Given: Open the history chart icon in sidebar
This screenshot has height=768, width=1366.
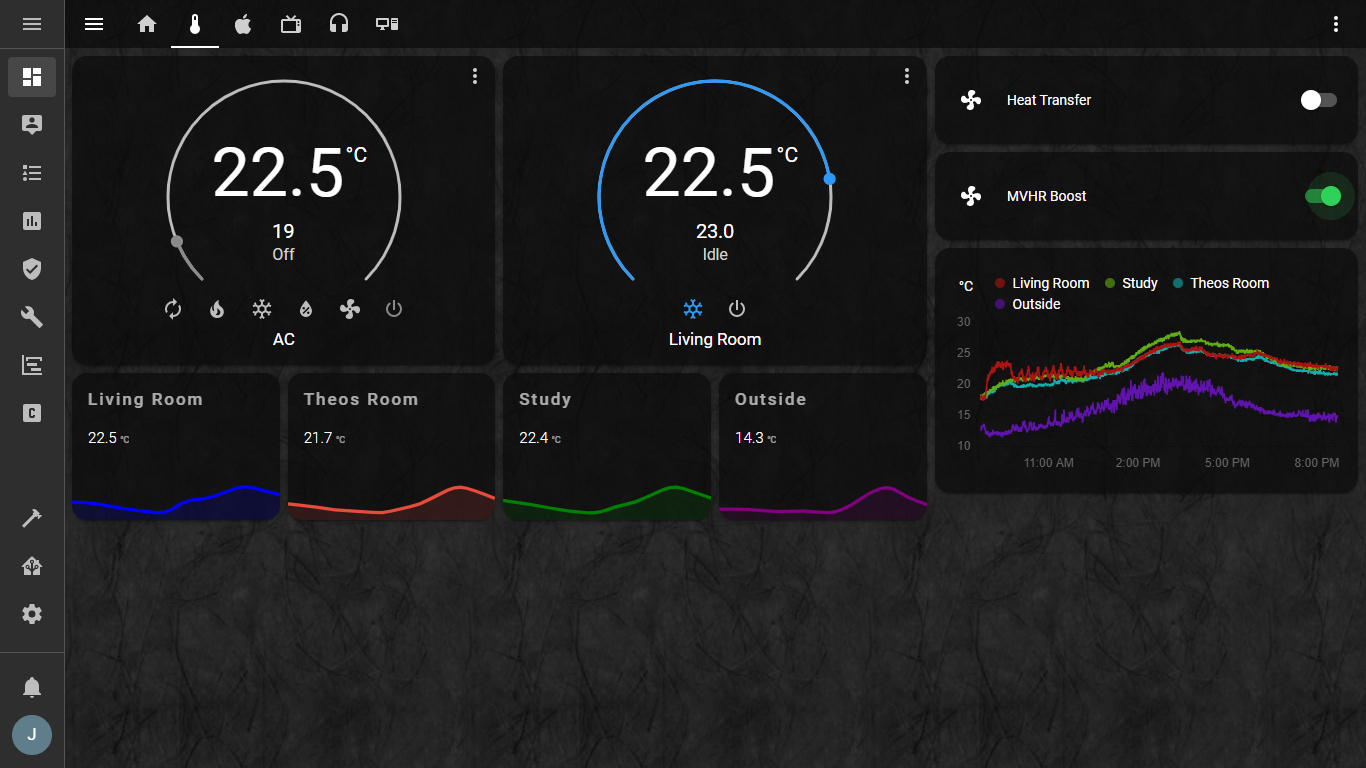Looking at the screenshot, I should (31, 221).
